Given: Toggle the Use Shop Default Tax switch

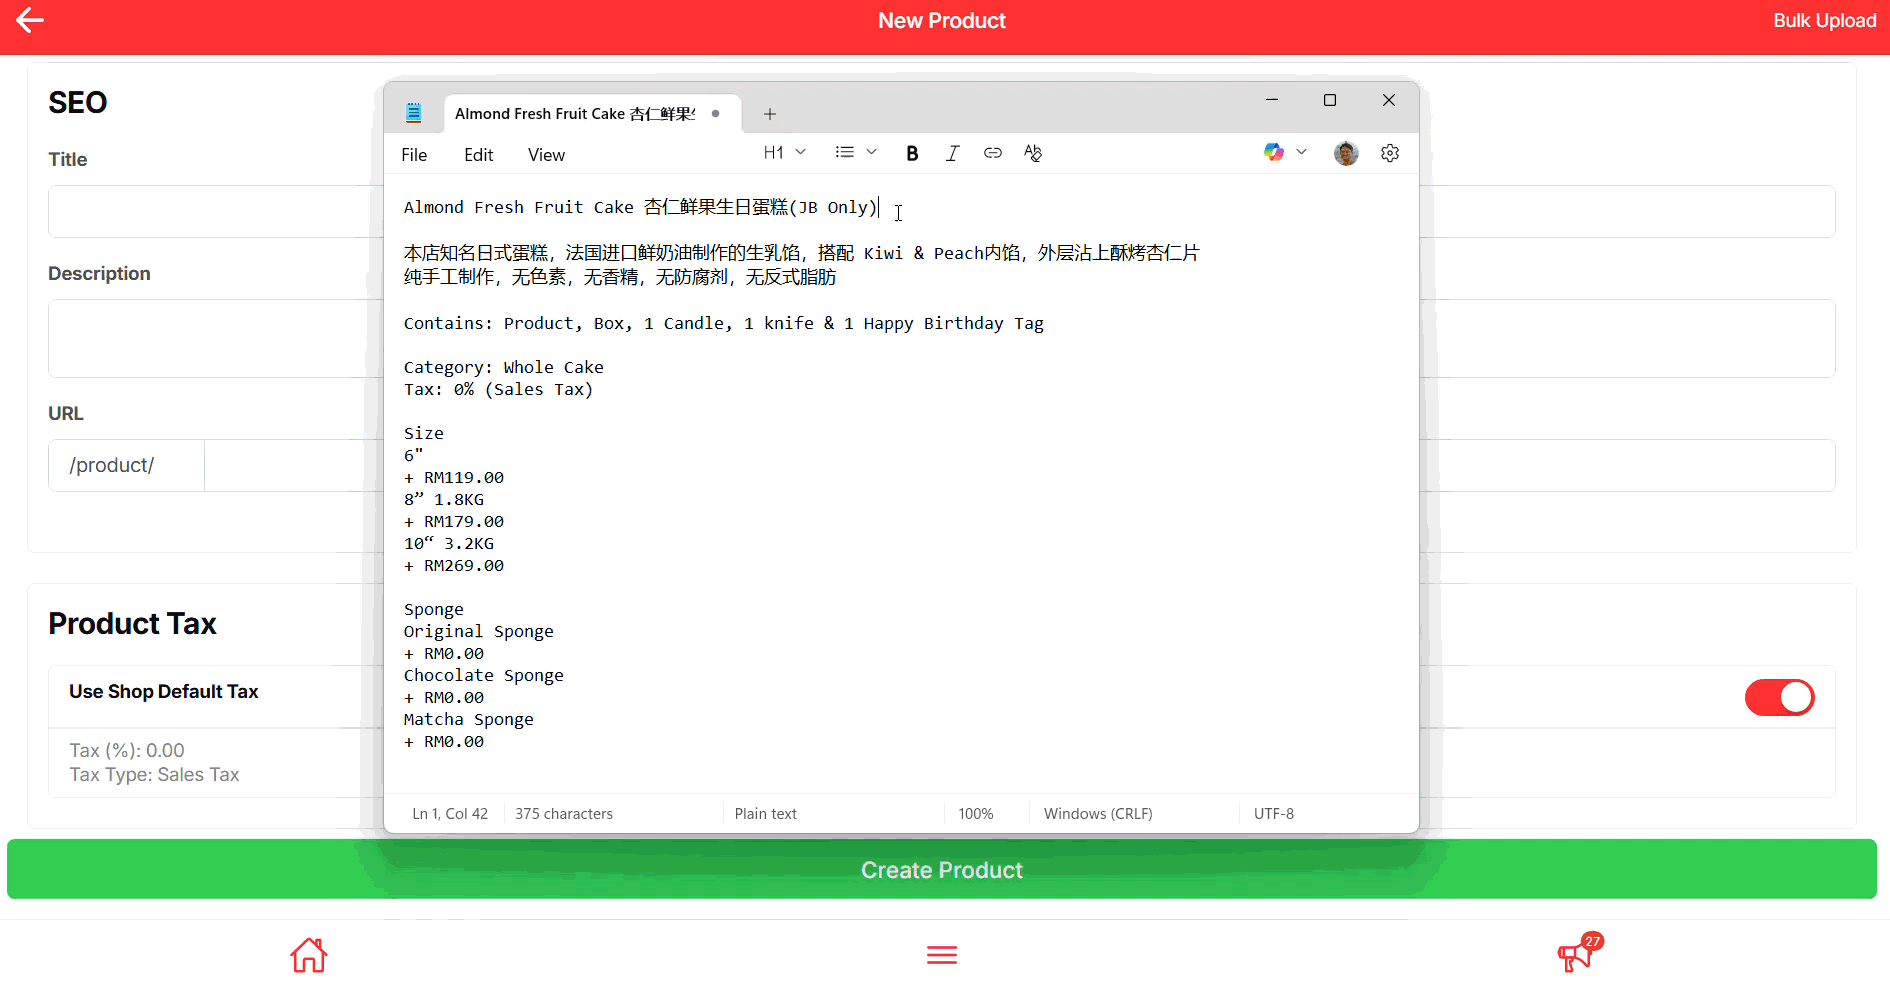Looking at the screenshot, I should coord(1779,697).
